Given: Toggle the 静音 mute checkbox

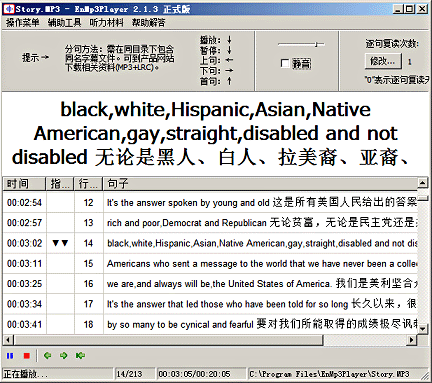Looking at the screenshot, I should pyautogui.click(x=285, y=63).
